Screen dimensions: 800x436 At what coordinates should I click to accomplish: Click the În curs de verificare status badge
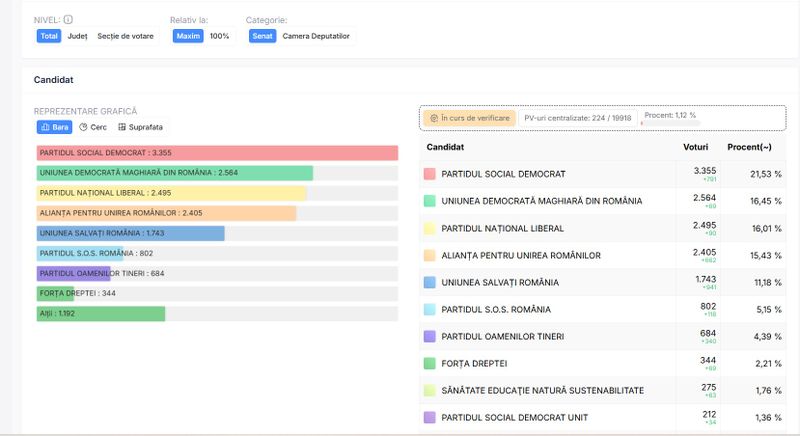[x=470, y=118]
